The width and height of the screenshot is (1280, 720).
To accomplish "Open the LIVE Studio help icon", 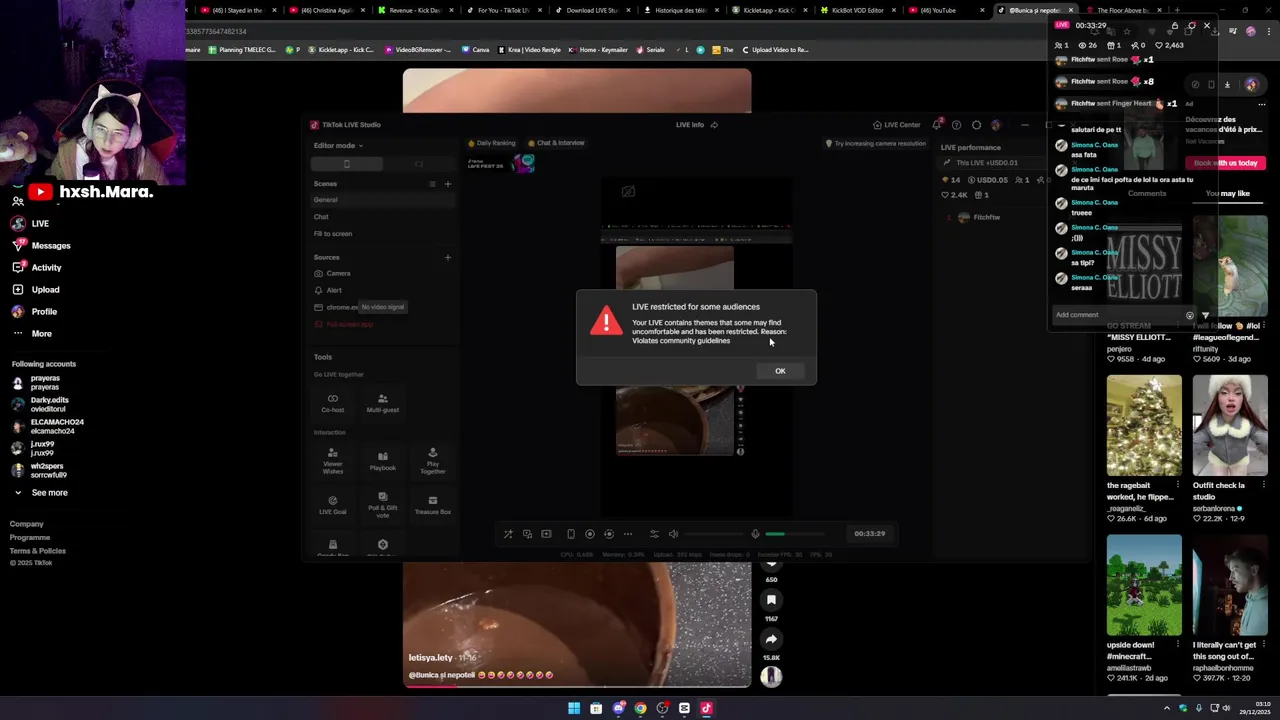I will click(957, 125).
